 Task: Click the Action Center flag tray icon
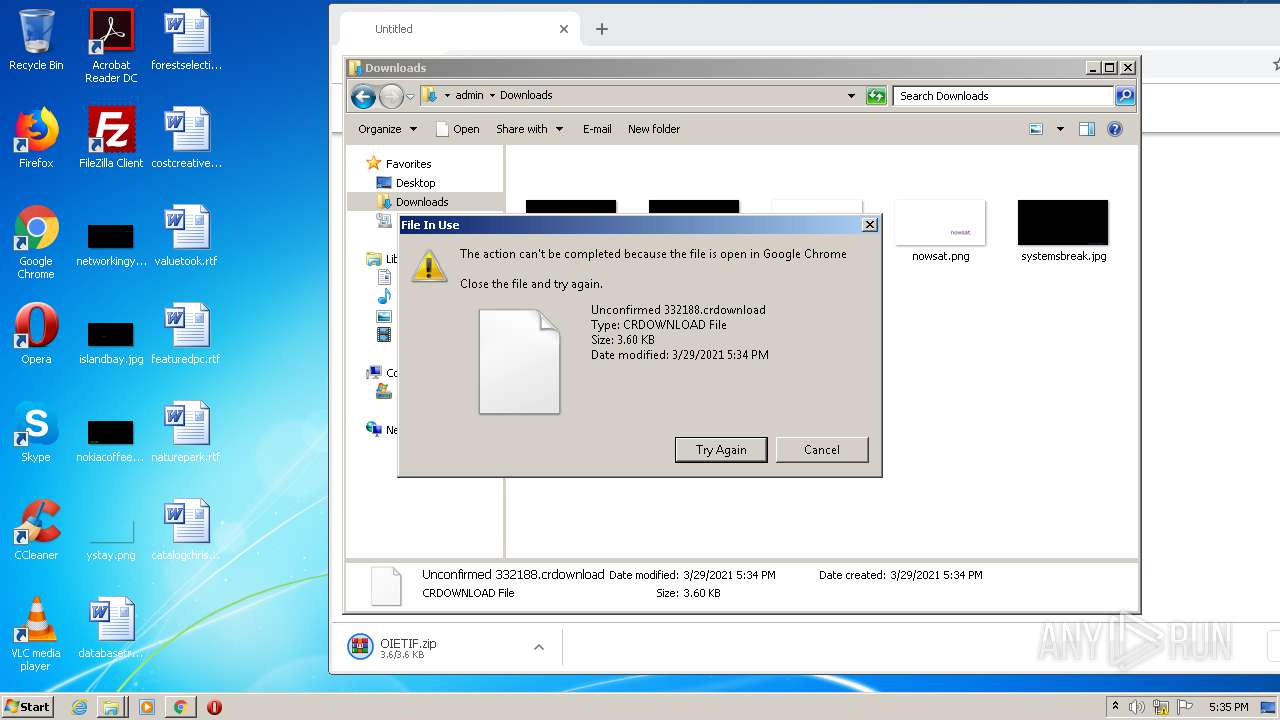tap(1185, 707)
